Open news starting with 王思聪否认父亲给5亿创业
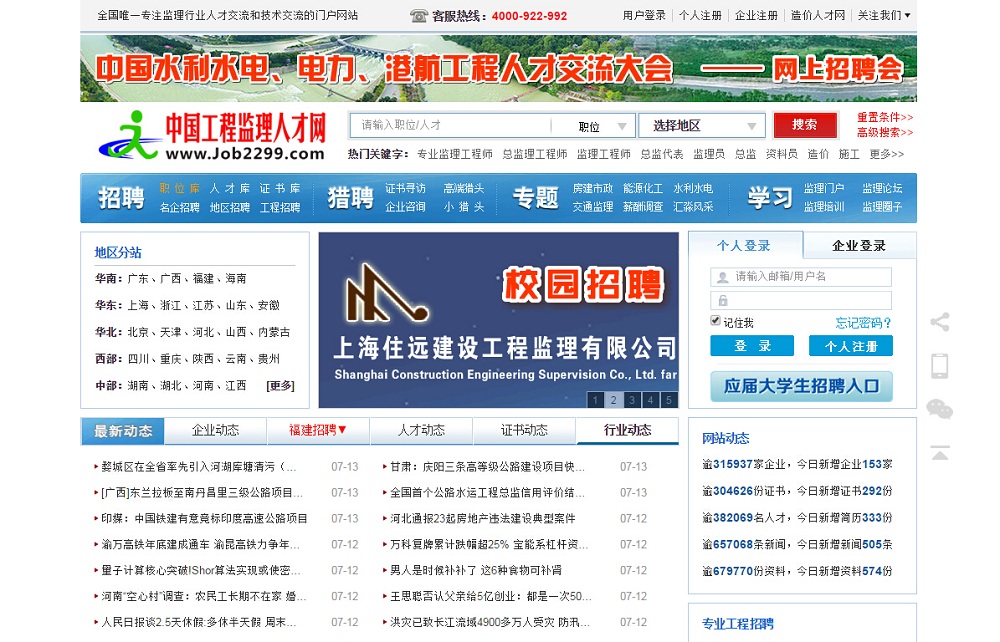 coord(490,597)
